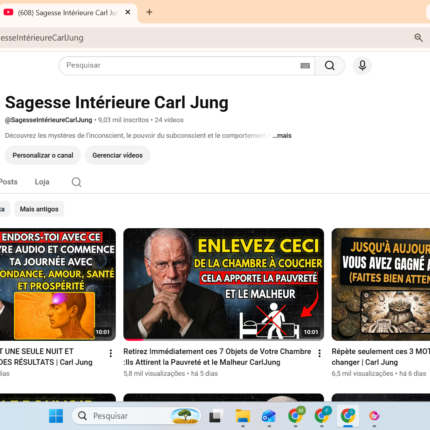Open the Windows Start menu
Viewport: 430px width, 430px height.
56,416
